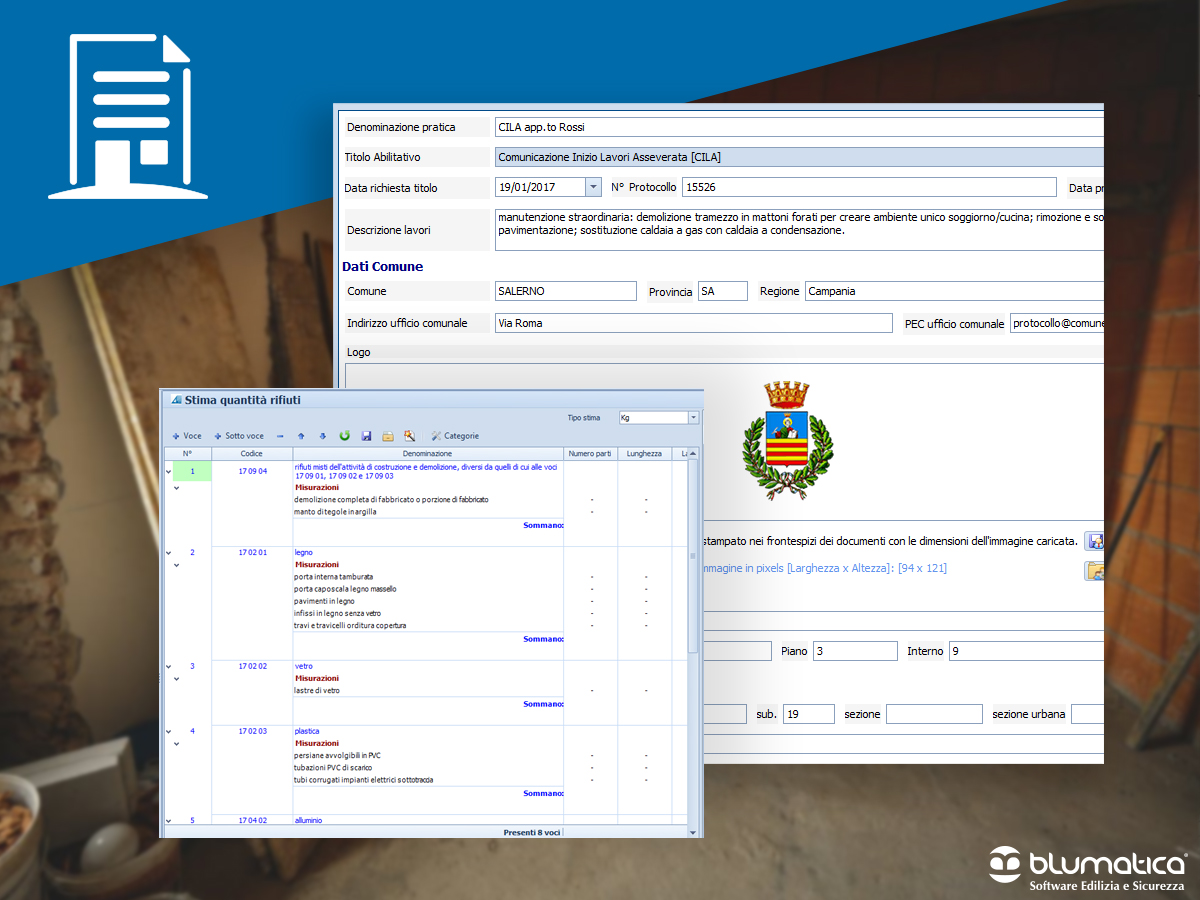Click the minus remove row icon
The height and width of the screenshot is (900, 1200).
tap(280, 436)
